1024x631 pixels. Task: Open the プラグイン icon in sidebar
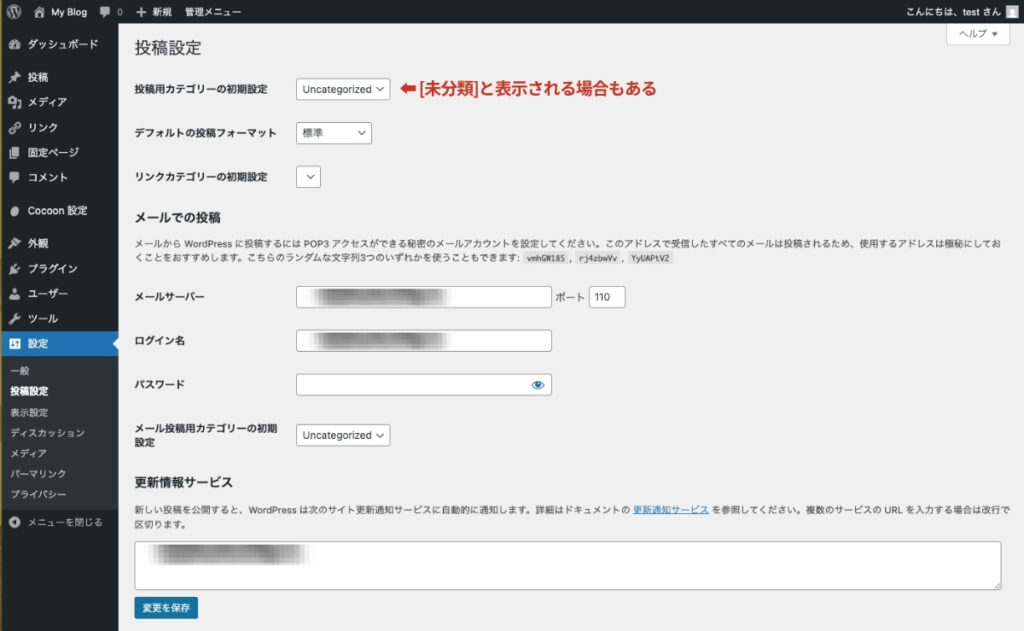15,270
